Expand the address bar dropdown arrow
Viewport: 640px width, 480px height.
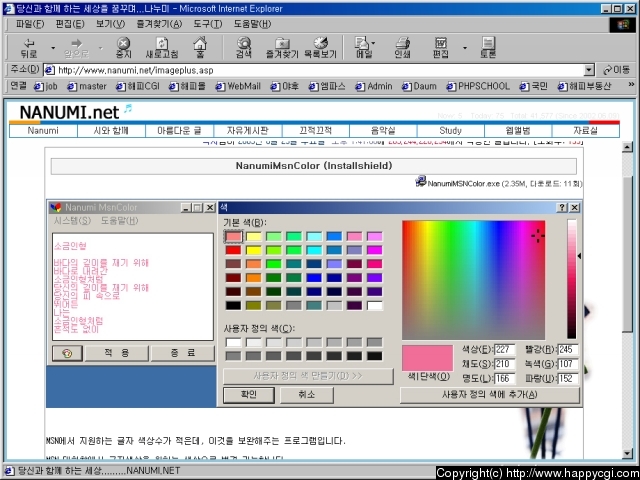[x=589, y=70]
